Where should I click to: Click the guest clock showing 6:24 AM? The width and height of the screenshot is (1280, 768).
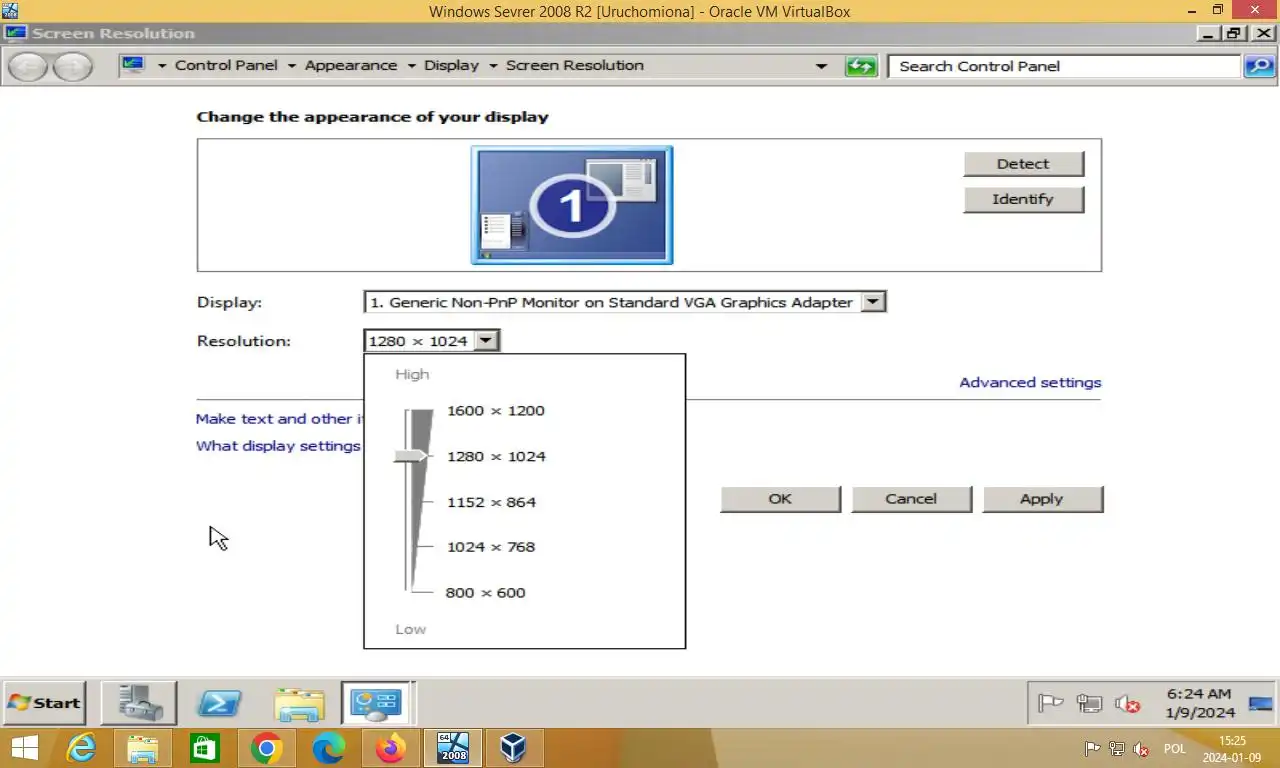pos(1199,703)
